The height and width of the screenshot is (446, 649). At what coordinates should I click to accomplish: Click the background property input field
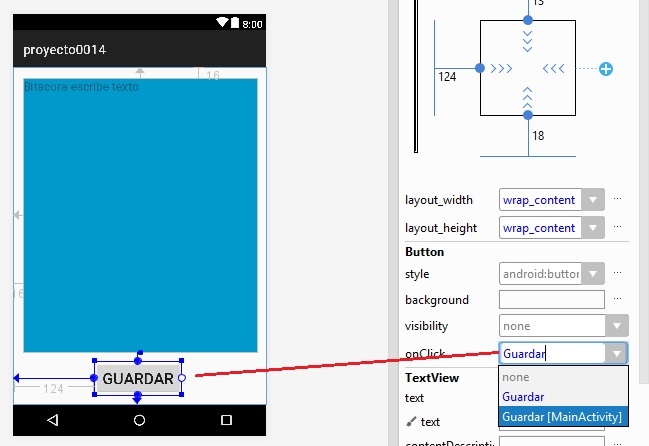click(x=551, y=300)
